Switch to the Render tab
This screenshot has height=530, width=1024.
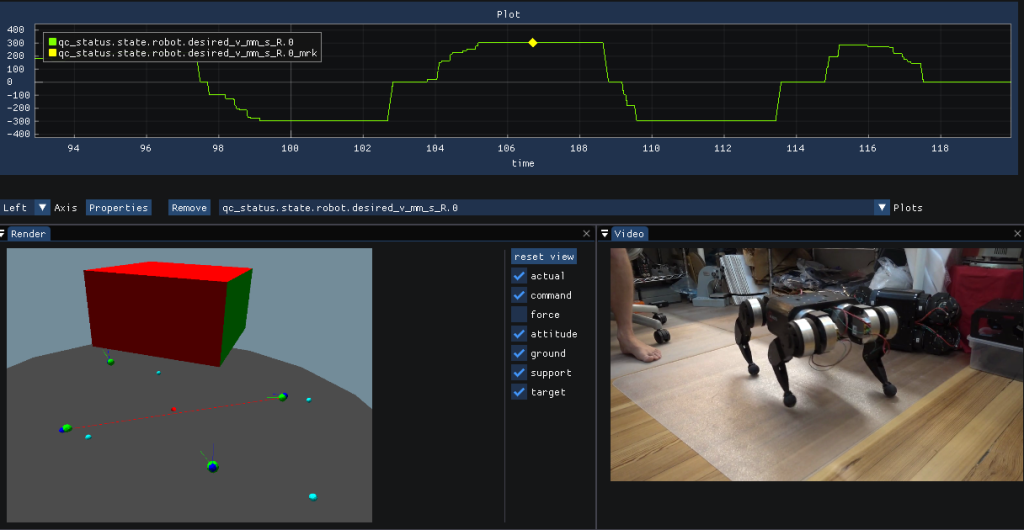pyautogui.click(x=29, y=234)
